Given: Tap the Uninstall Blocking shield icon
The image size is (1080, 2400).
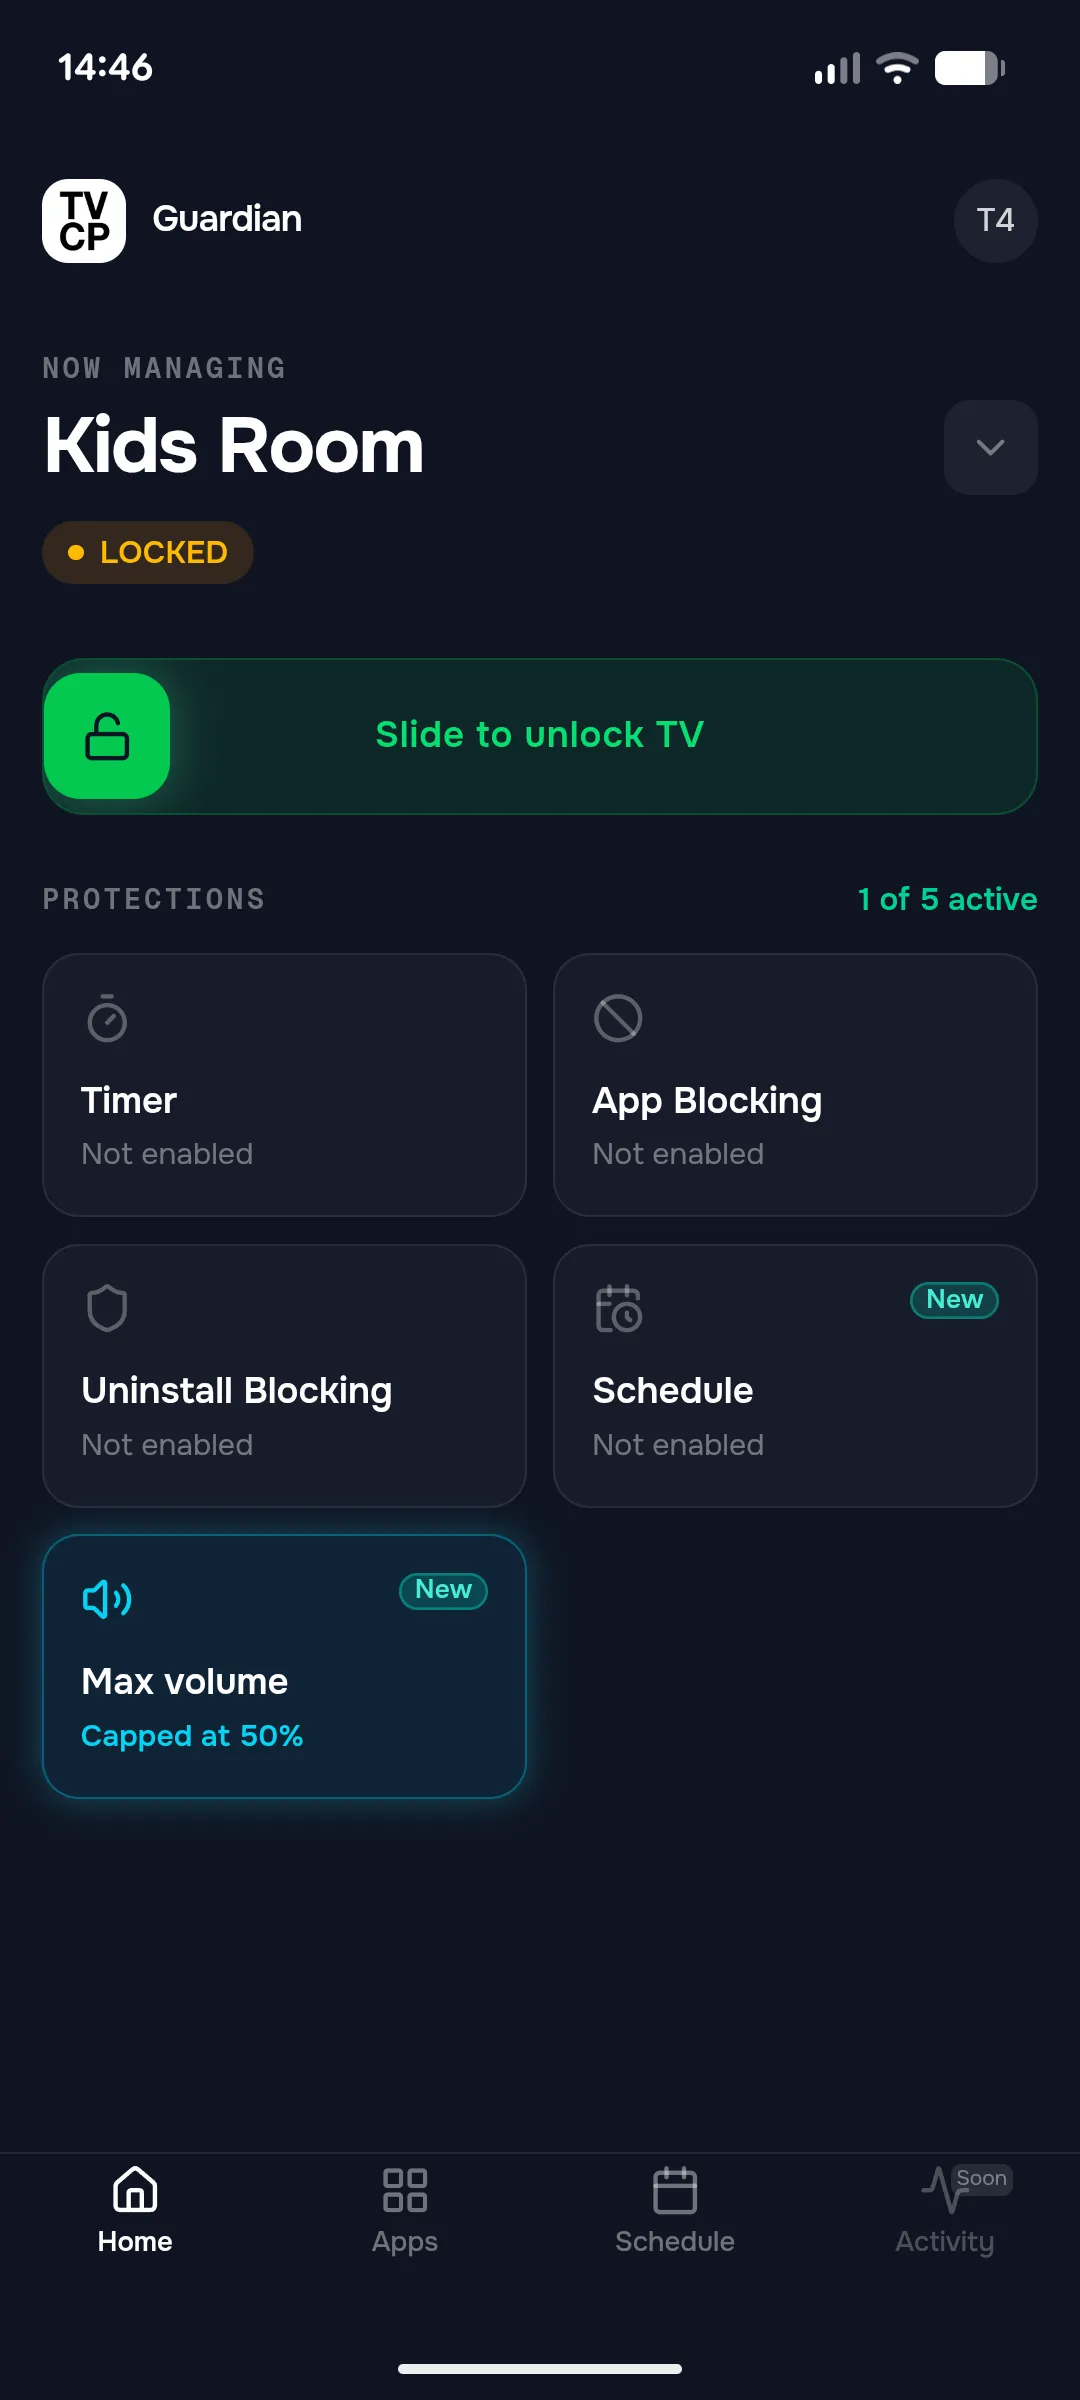Looking at the screenshot, I should pos(107,1308).
